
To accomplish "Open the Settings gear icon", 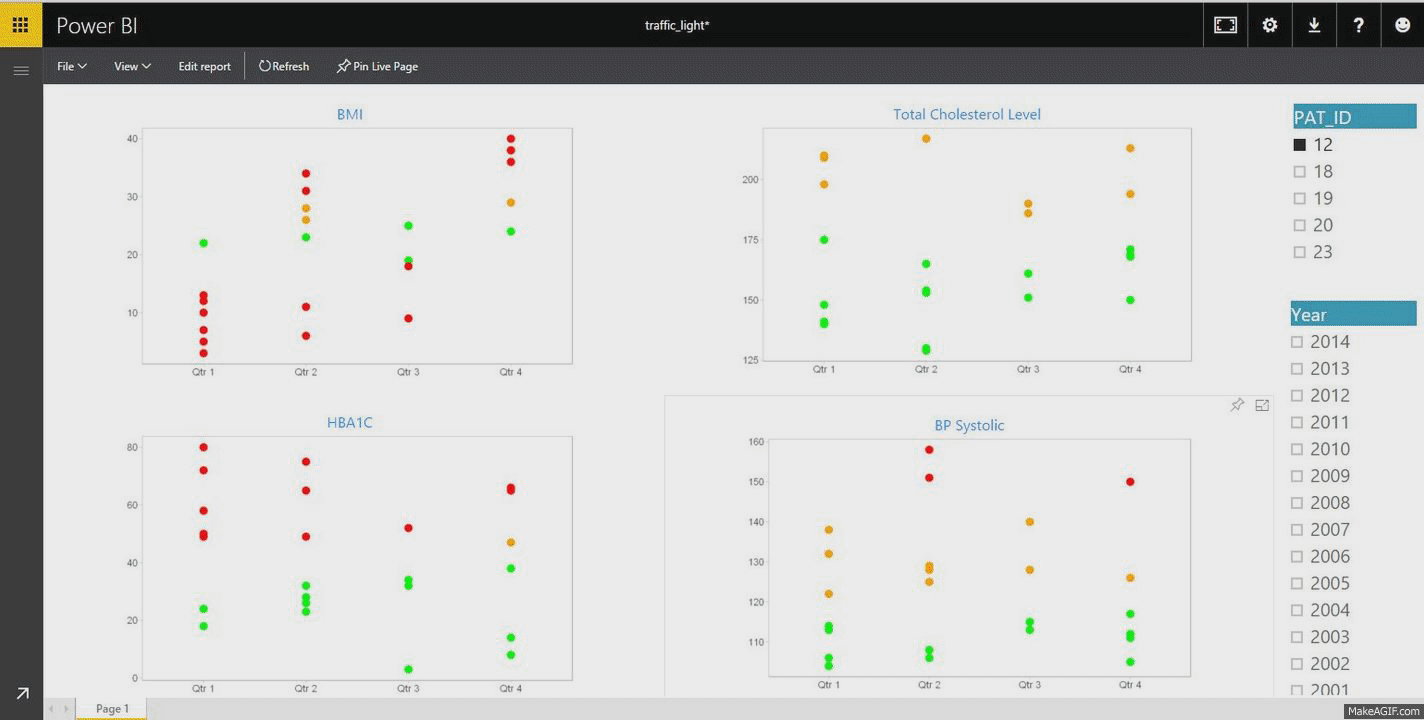I will 1269,25.
